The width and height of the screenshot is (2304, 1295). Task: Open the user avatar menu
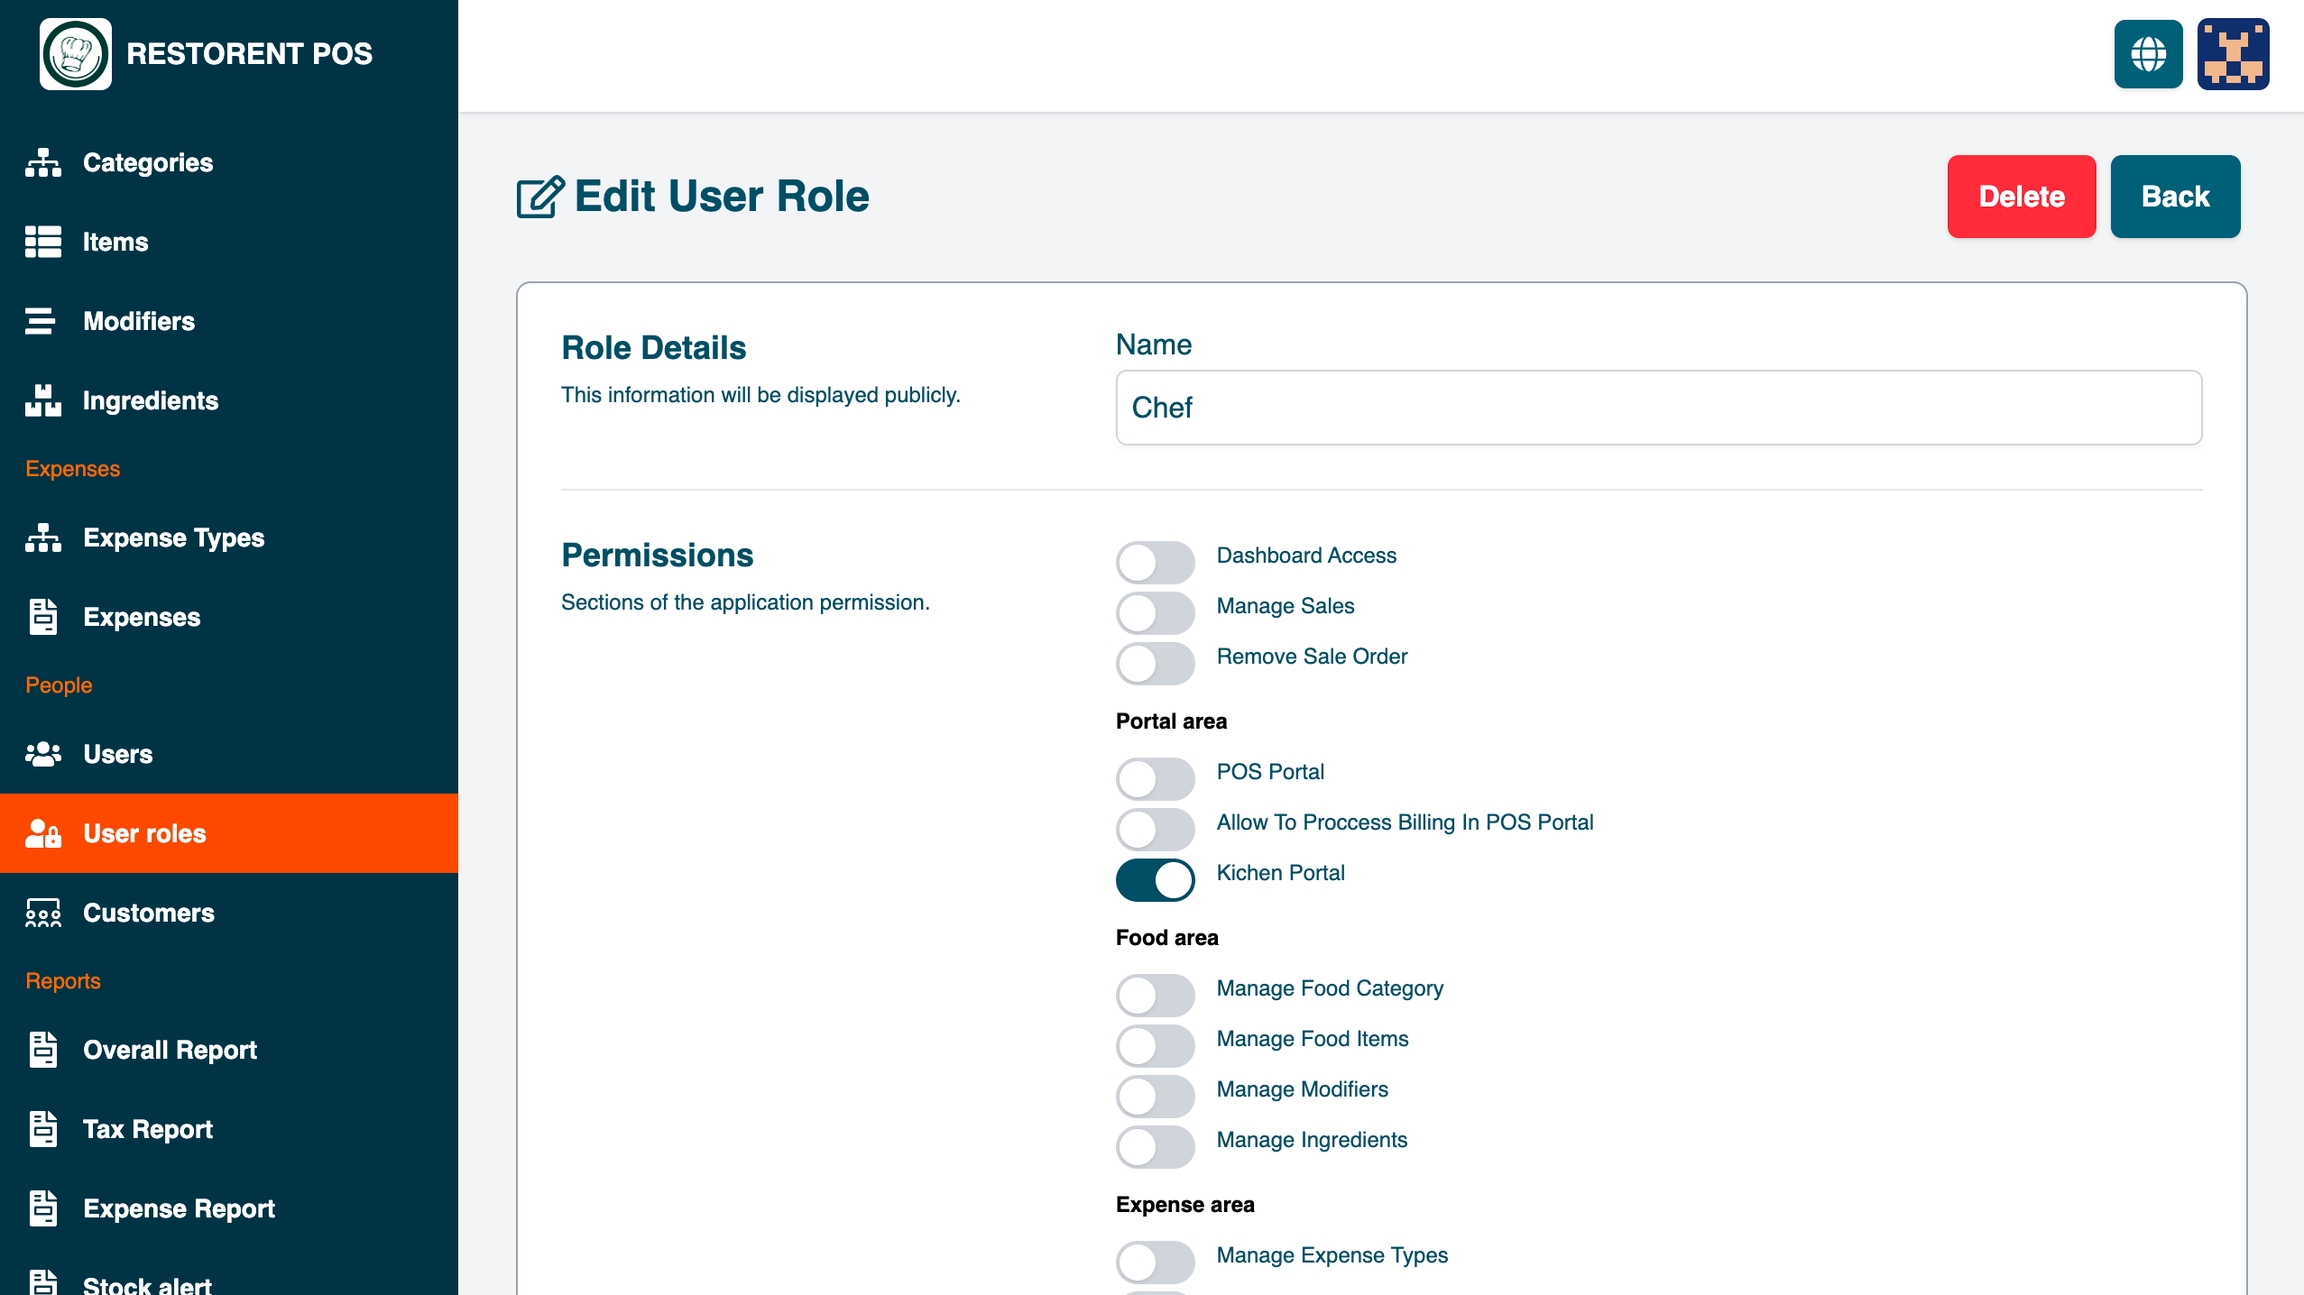[x=2232, y=54]
